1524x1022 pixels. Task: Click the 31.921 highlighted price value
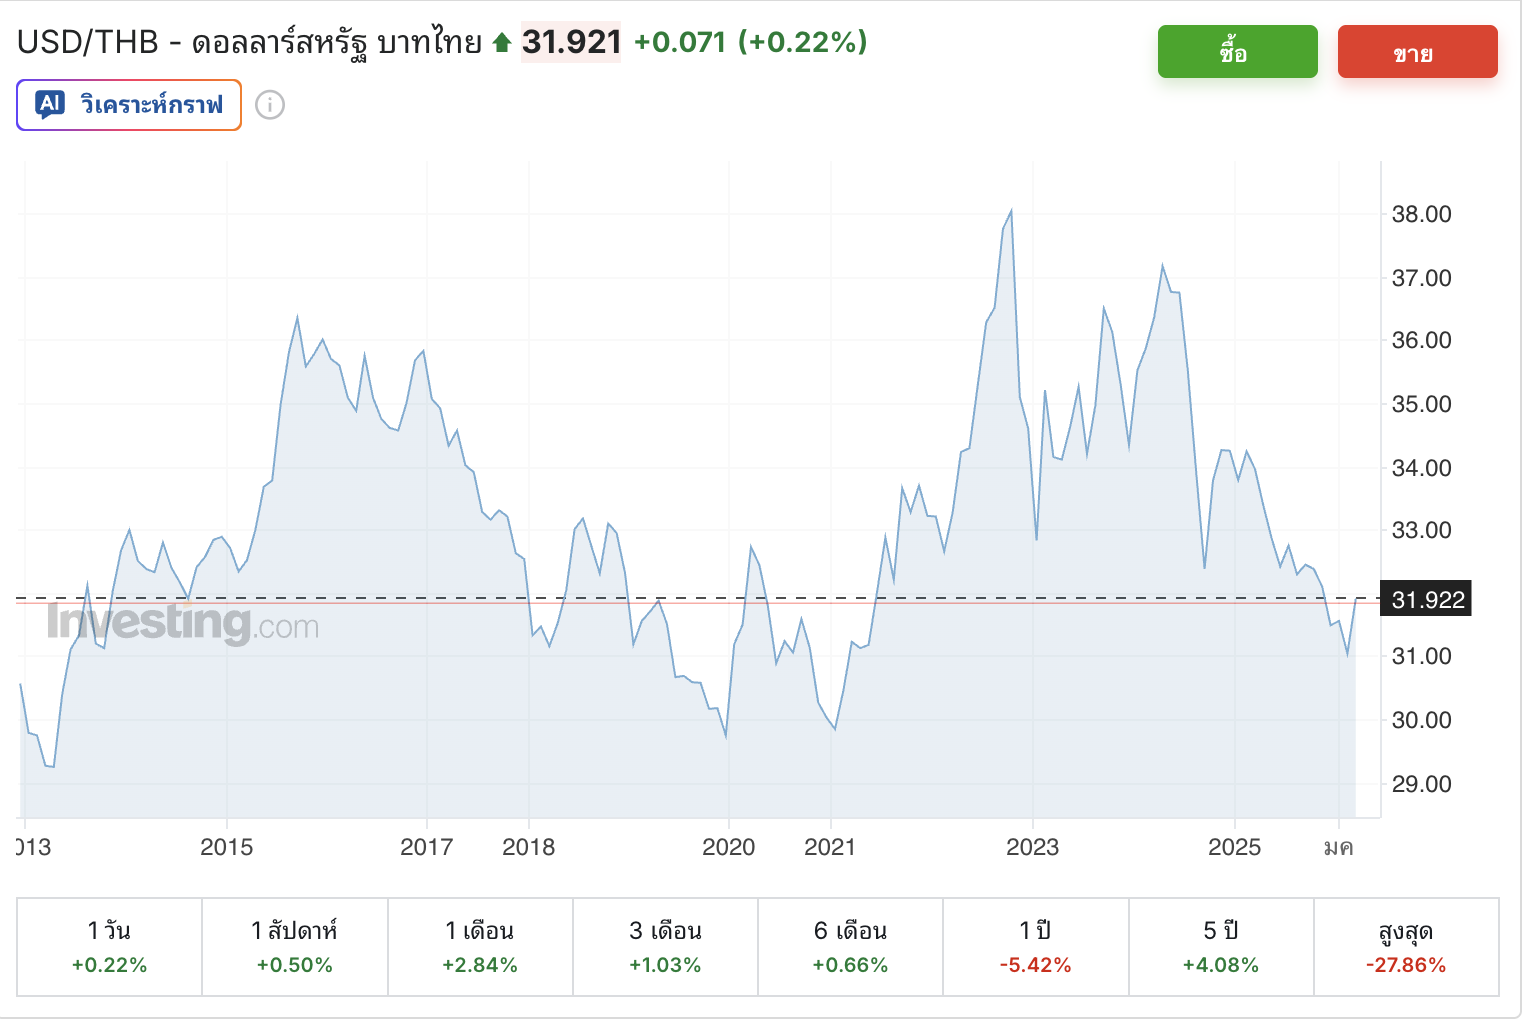[x=571, y=42]
